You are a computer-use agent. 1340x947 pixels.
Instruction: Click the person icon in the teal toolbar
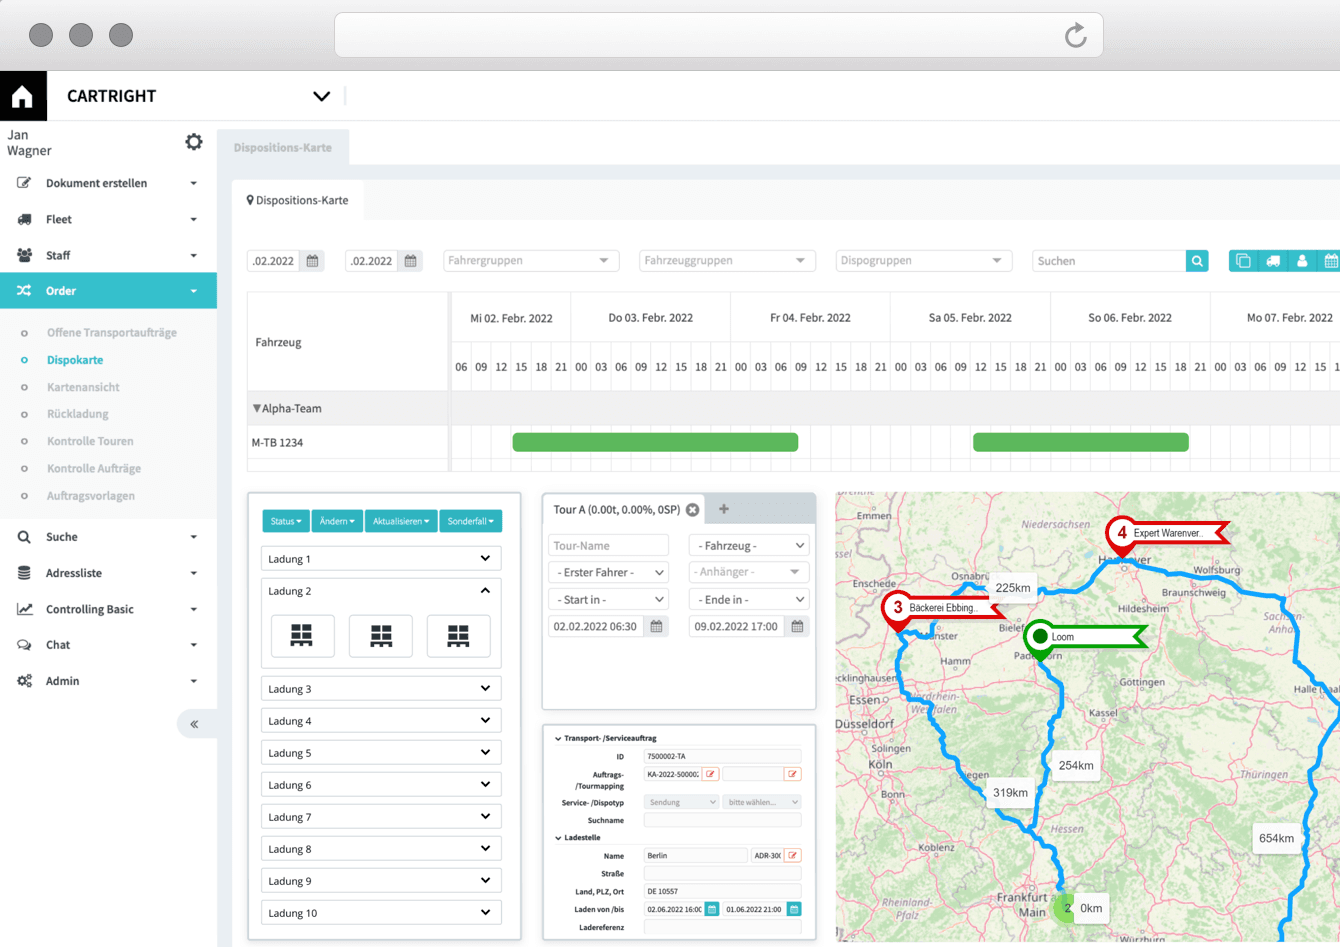(x=1302, y=261)
